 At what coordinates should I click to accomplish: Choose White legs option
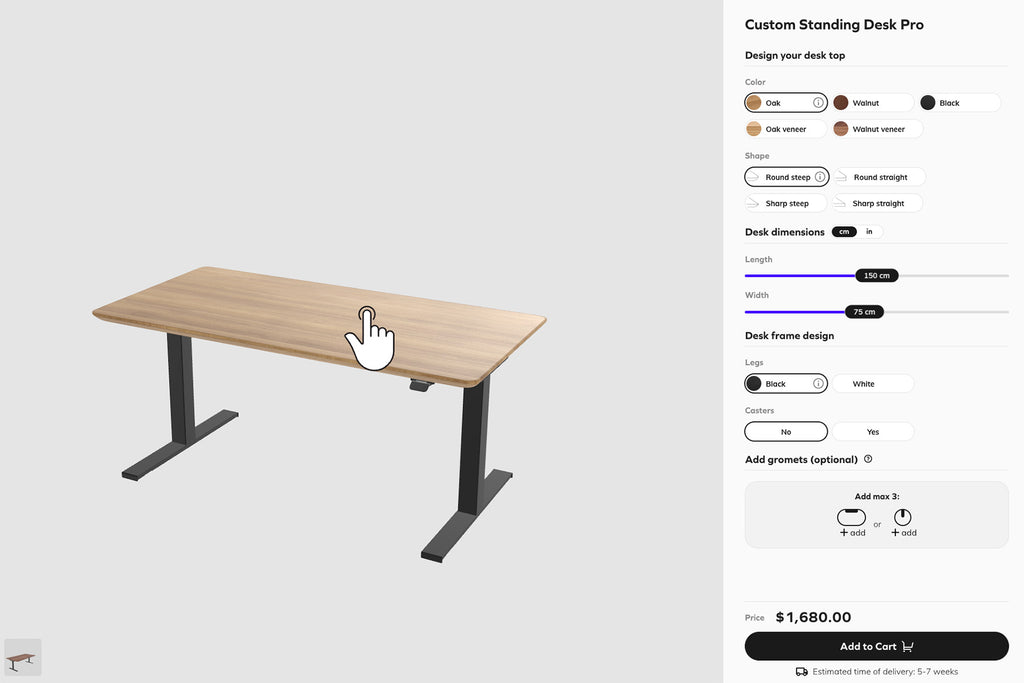click(x=872, y=383)
